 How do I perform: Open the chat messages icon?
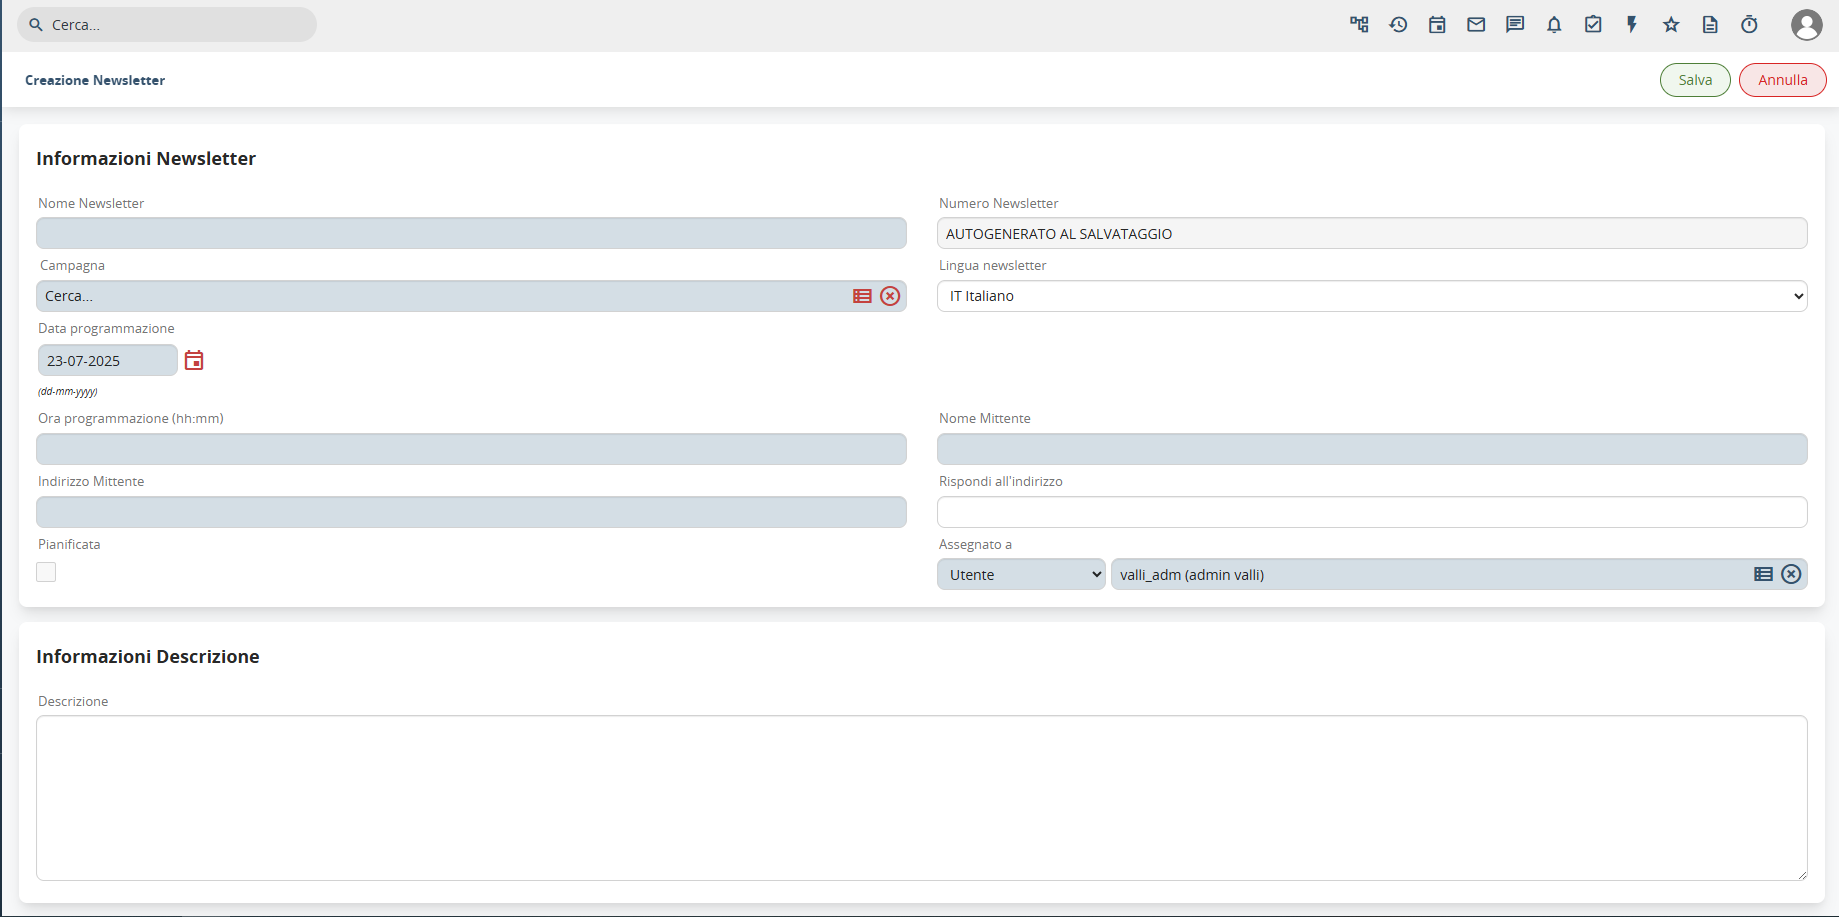point(1515,25)
